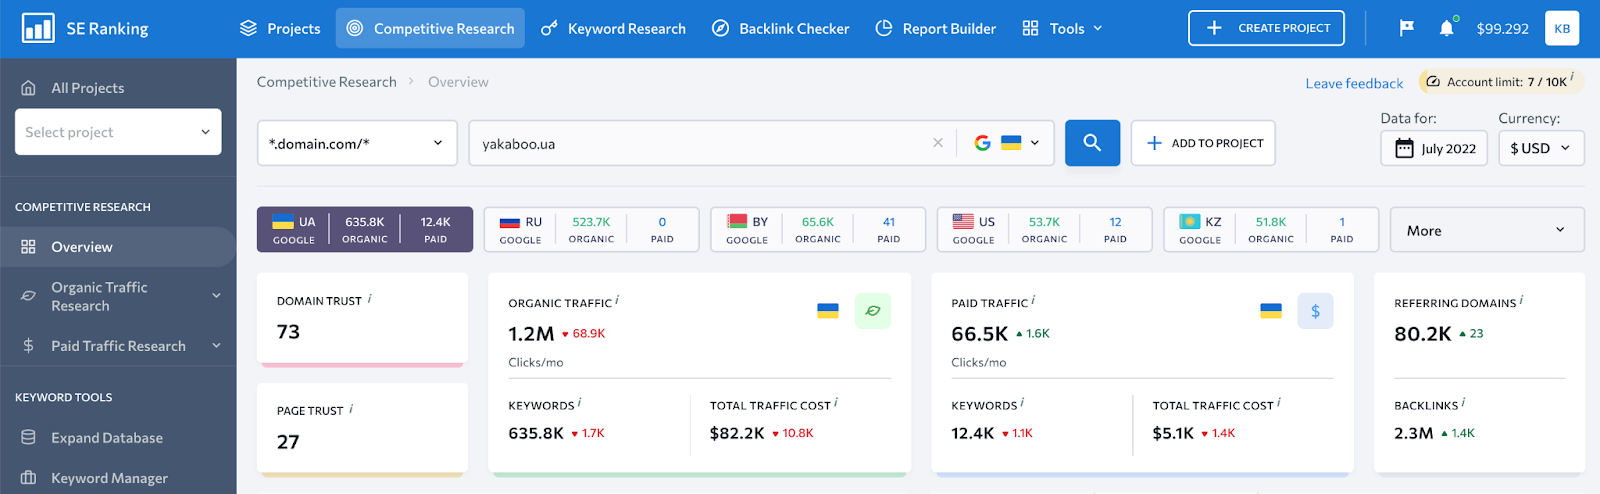Open the Report Builder
This screenshot has width=1600, height=494.
point(935,28)
